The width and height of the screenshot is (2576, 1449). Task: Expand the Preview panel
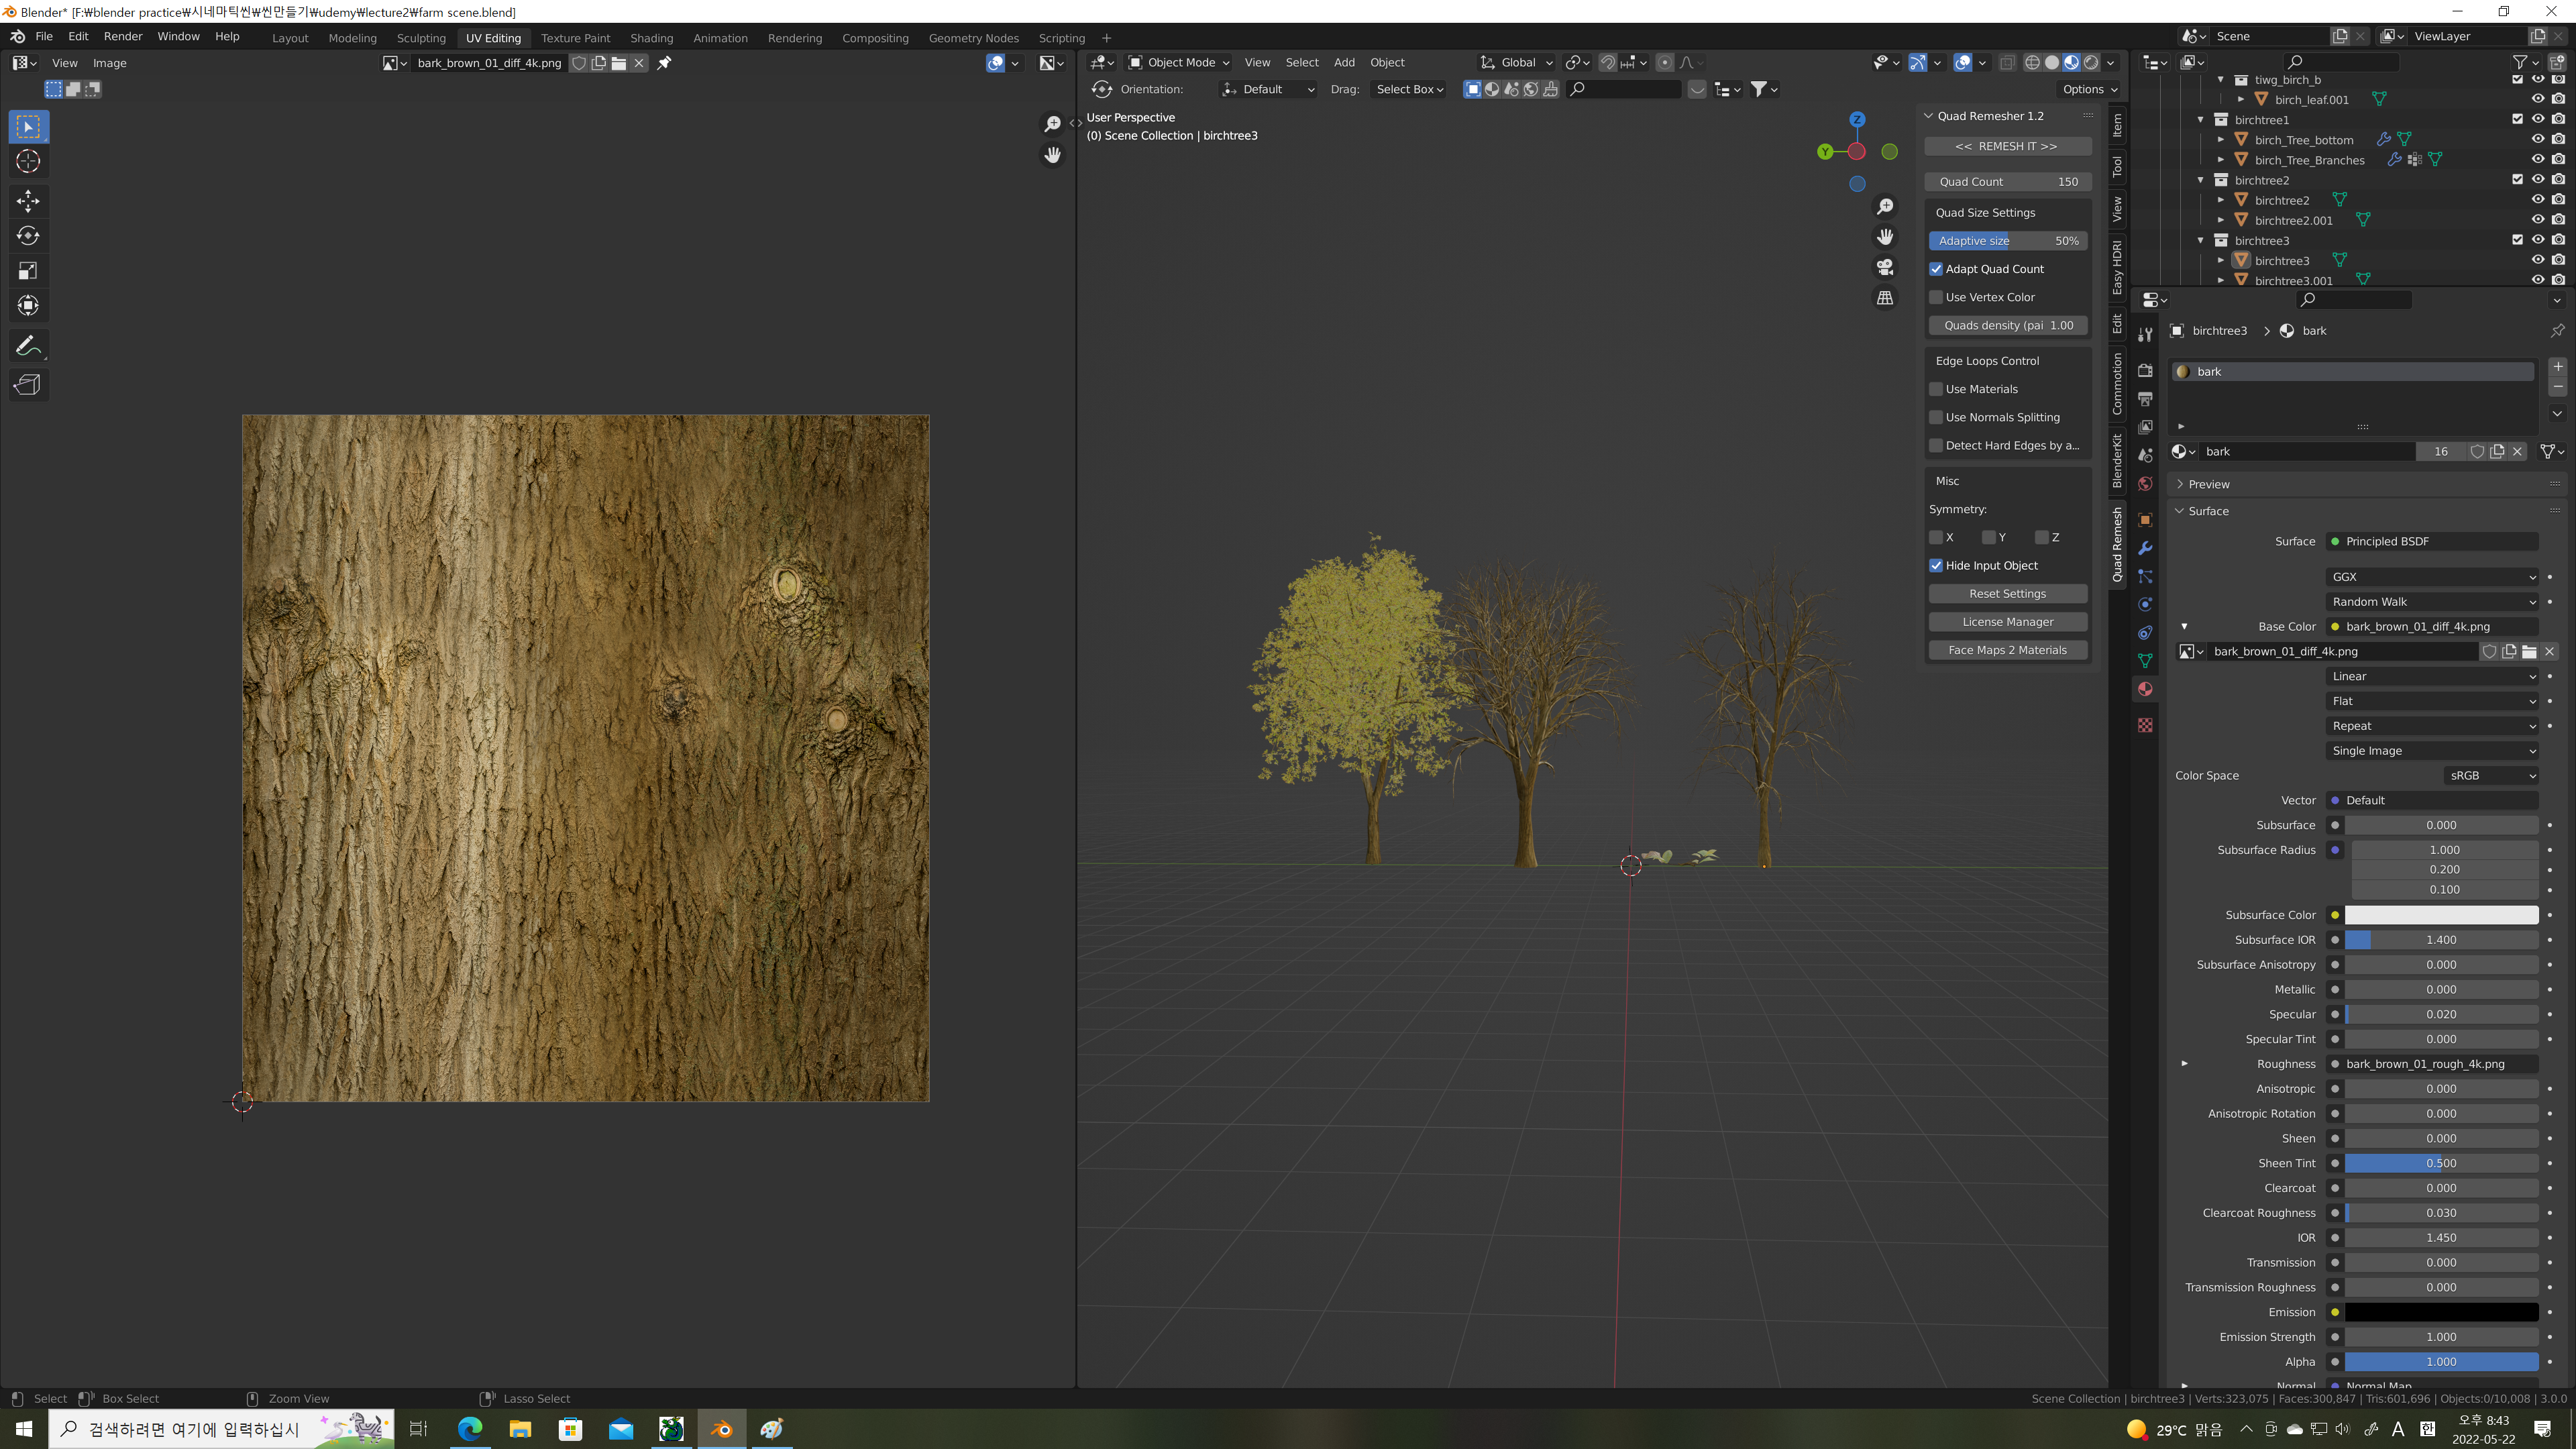click(x=2208, y=484)
